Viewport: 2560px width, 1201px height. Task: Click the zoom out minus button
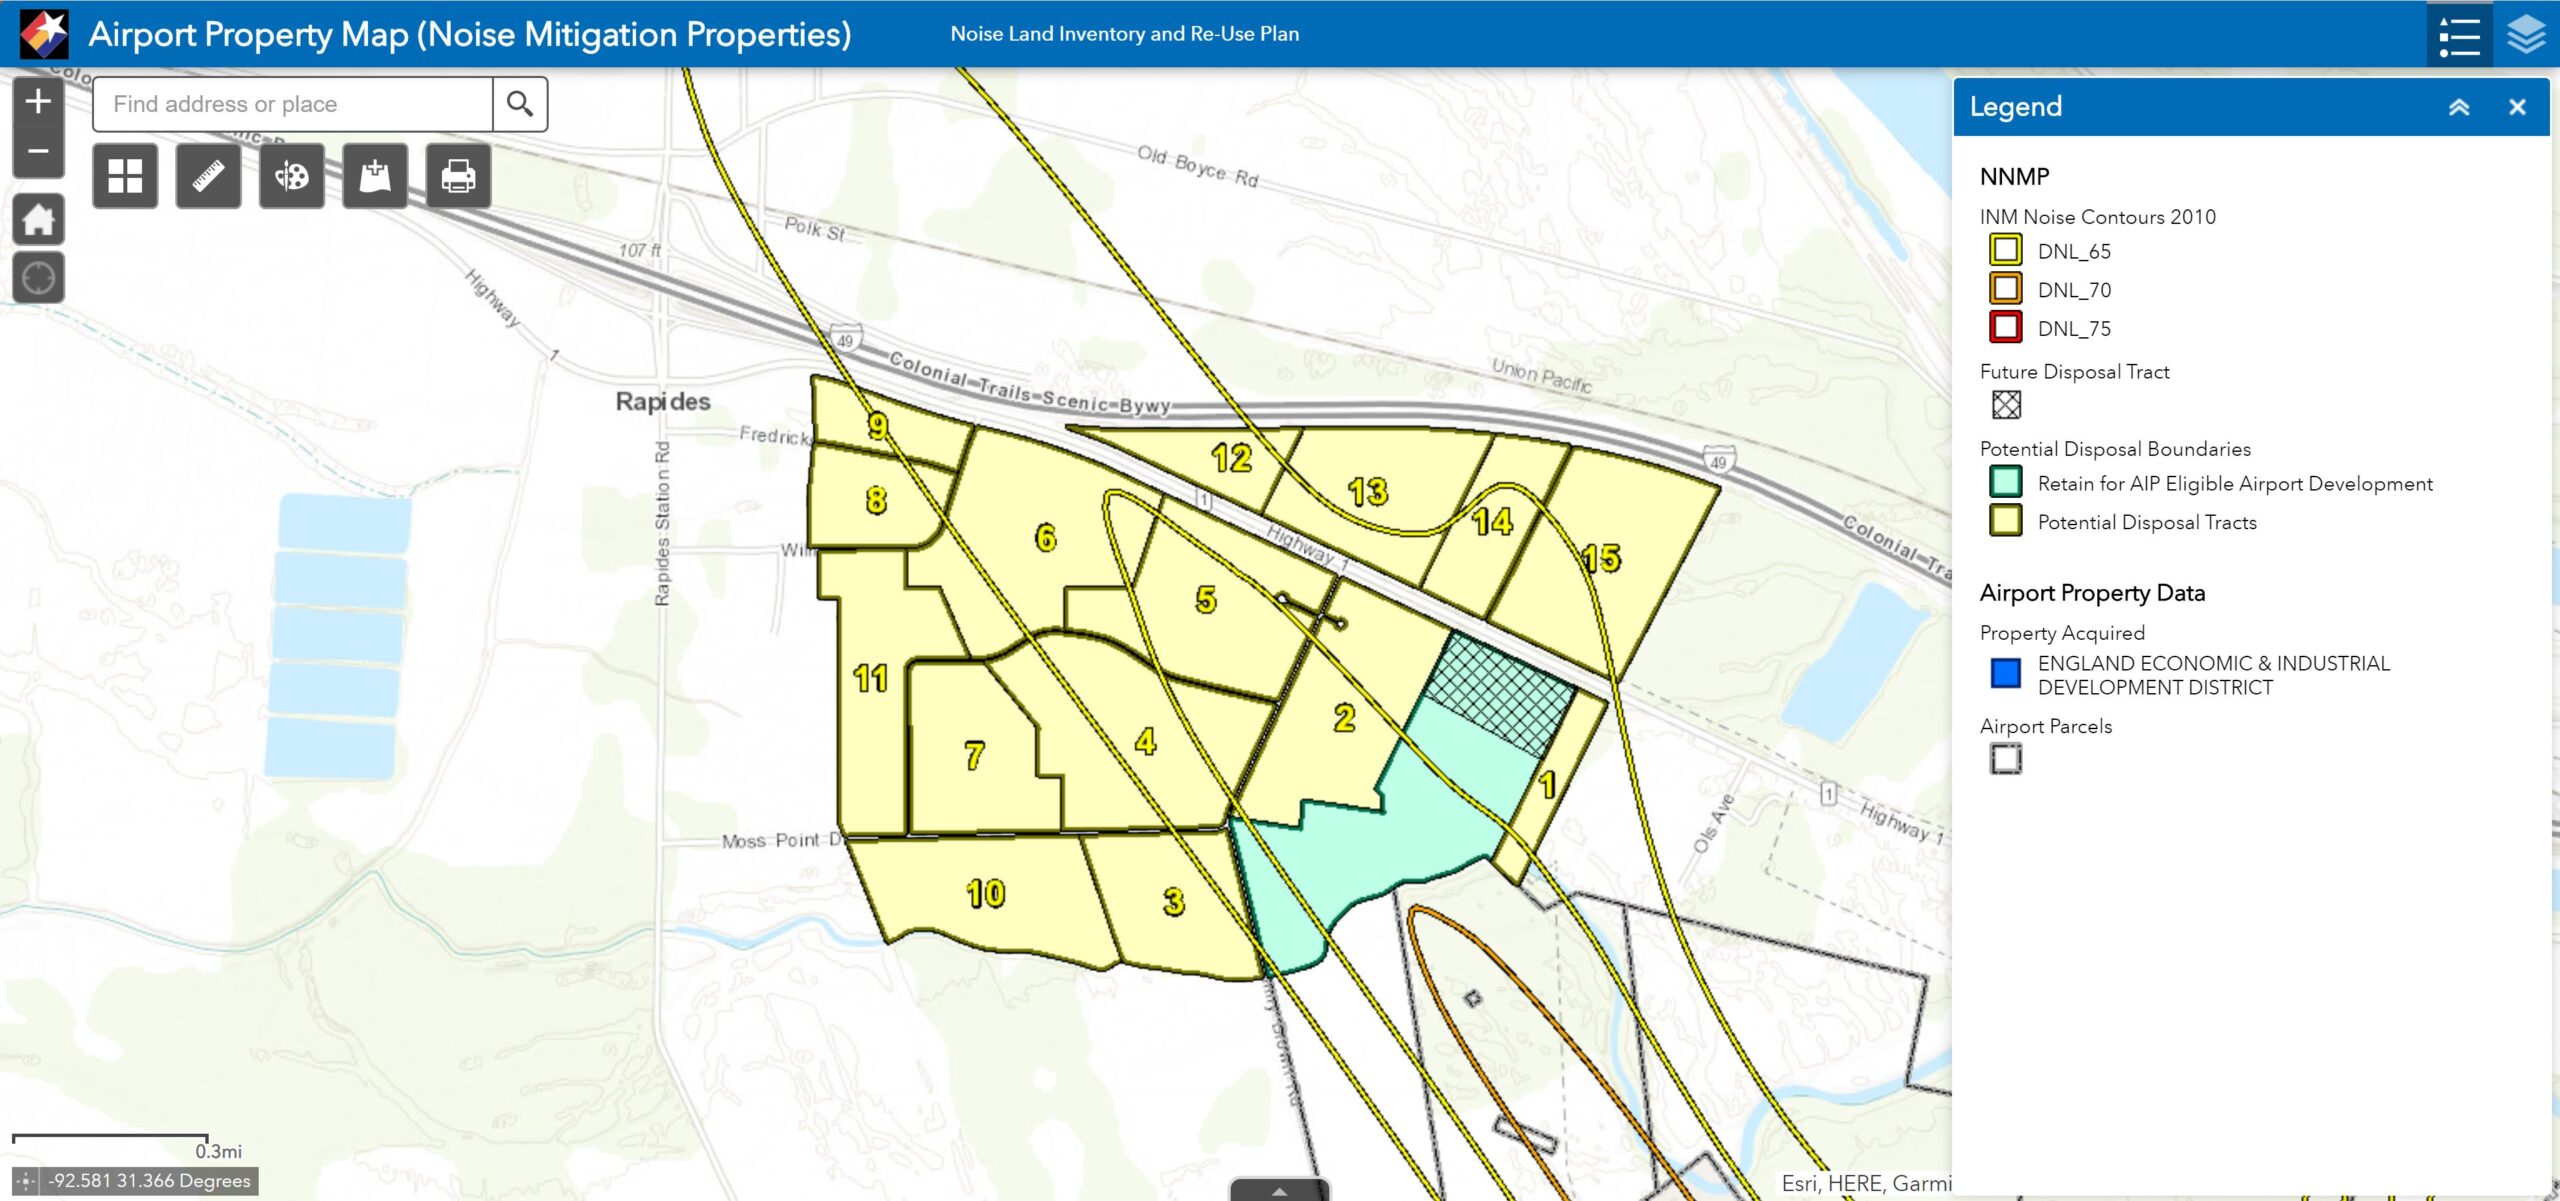(x=38, y=152)
